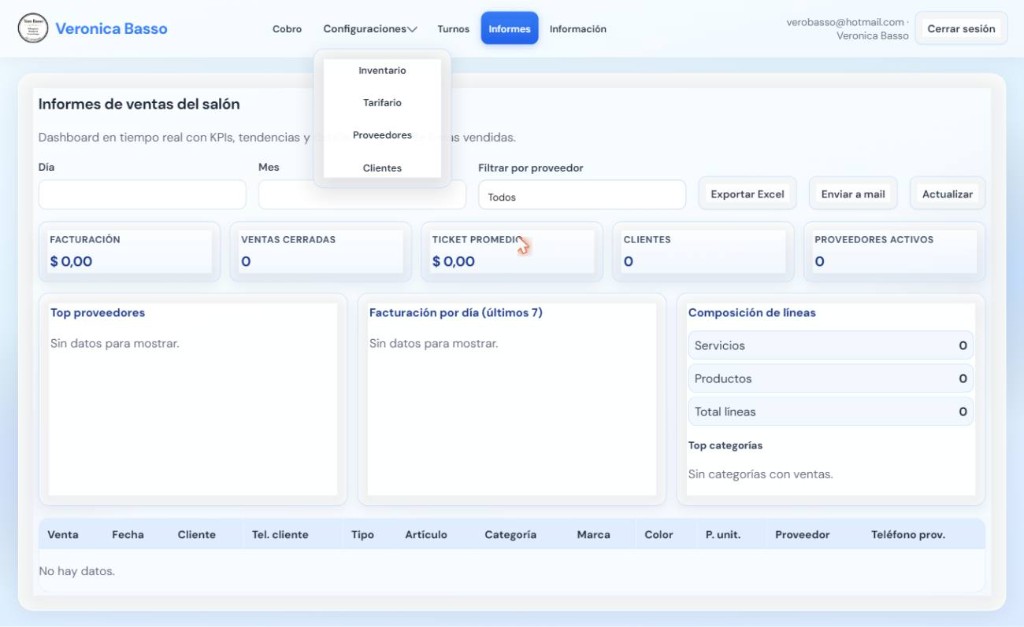The width and height of the screenshot is (1024, 627).
Task: Open the Información tab
Action: 578,29
